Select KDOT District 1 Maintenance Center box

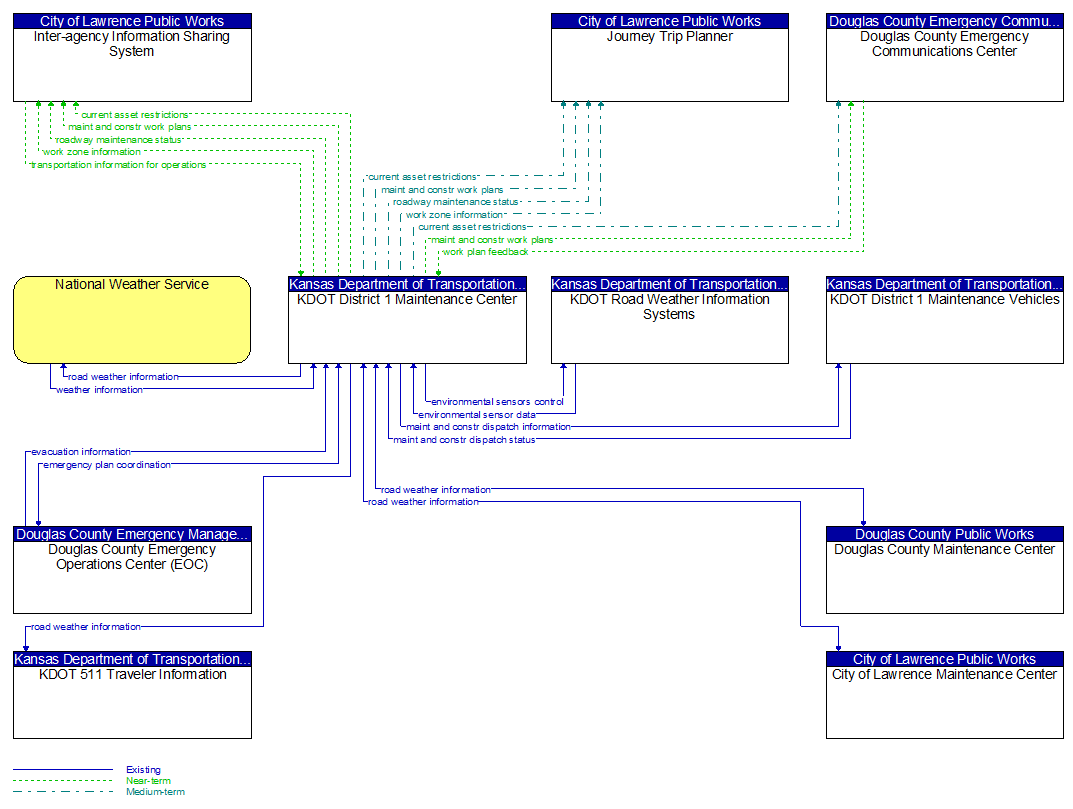click(407, 320)
